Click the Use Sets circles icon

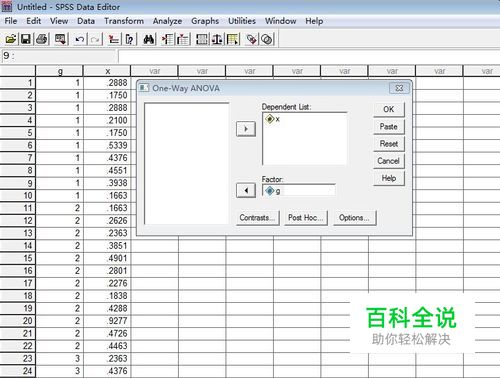click(x=267, y=39)
